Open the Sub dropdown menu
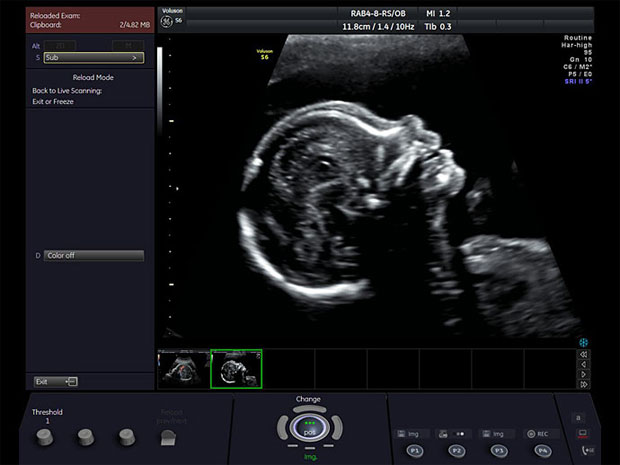Image resolution: width=620 pixels, height=465 pixels. pyautogui.click(x=94, y=58)
